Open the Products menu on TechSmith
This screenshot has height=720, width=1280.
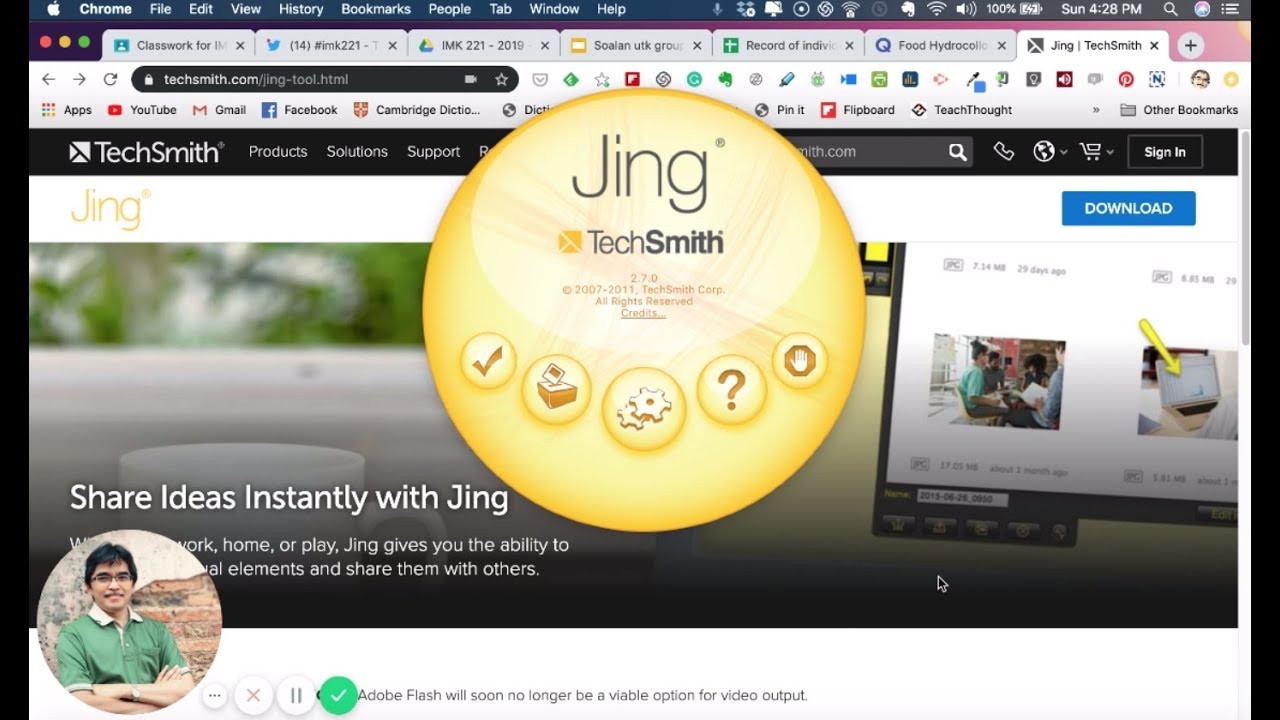278,152
